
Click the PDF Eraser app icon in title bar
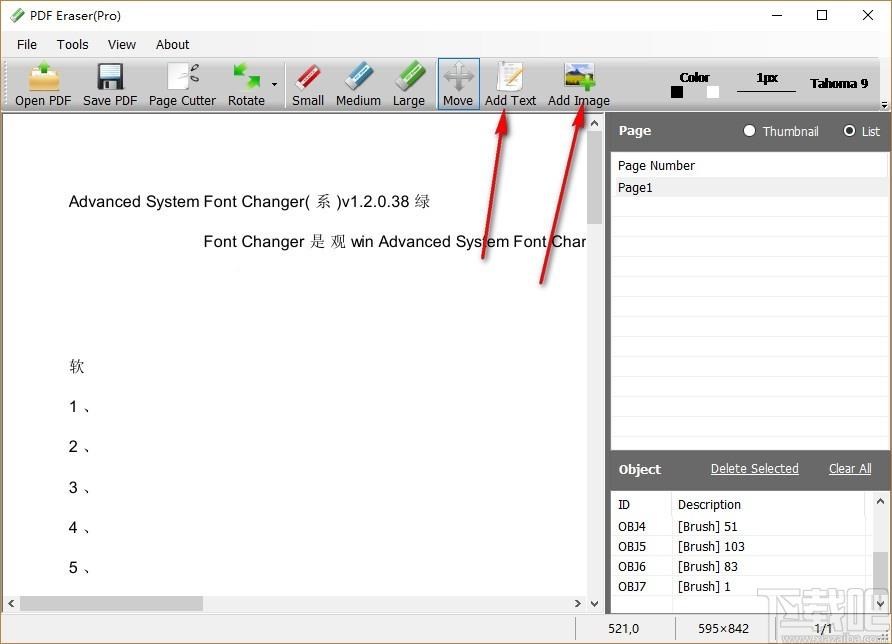(18, 15)
